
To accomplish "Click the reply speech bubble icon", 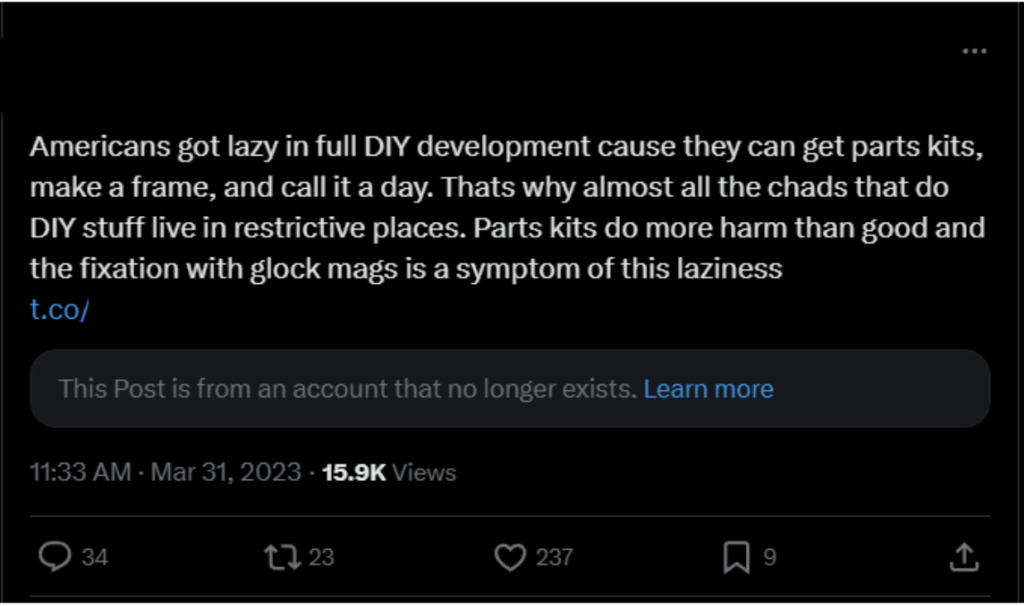I will (53, 557).
